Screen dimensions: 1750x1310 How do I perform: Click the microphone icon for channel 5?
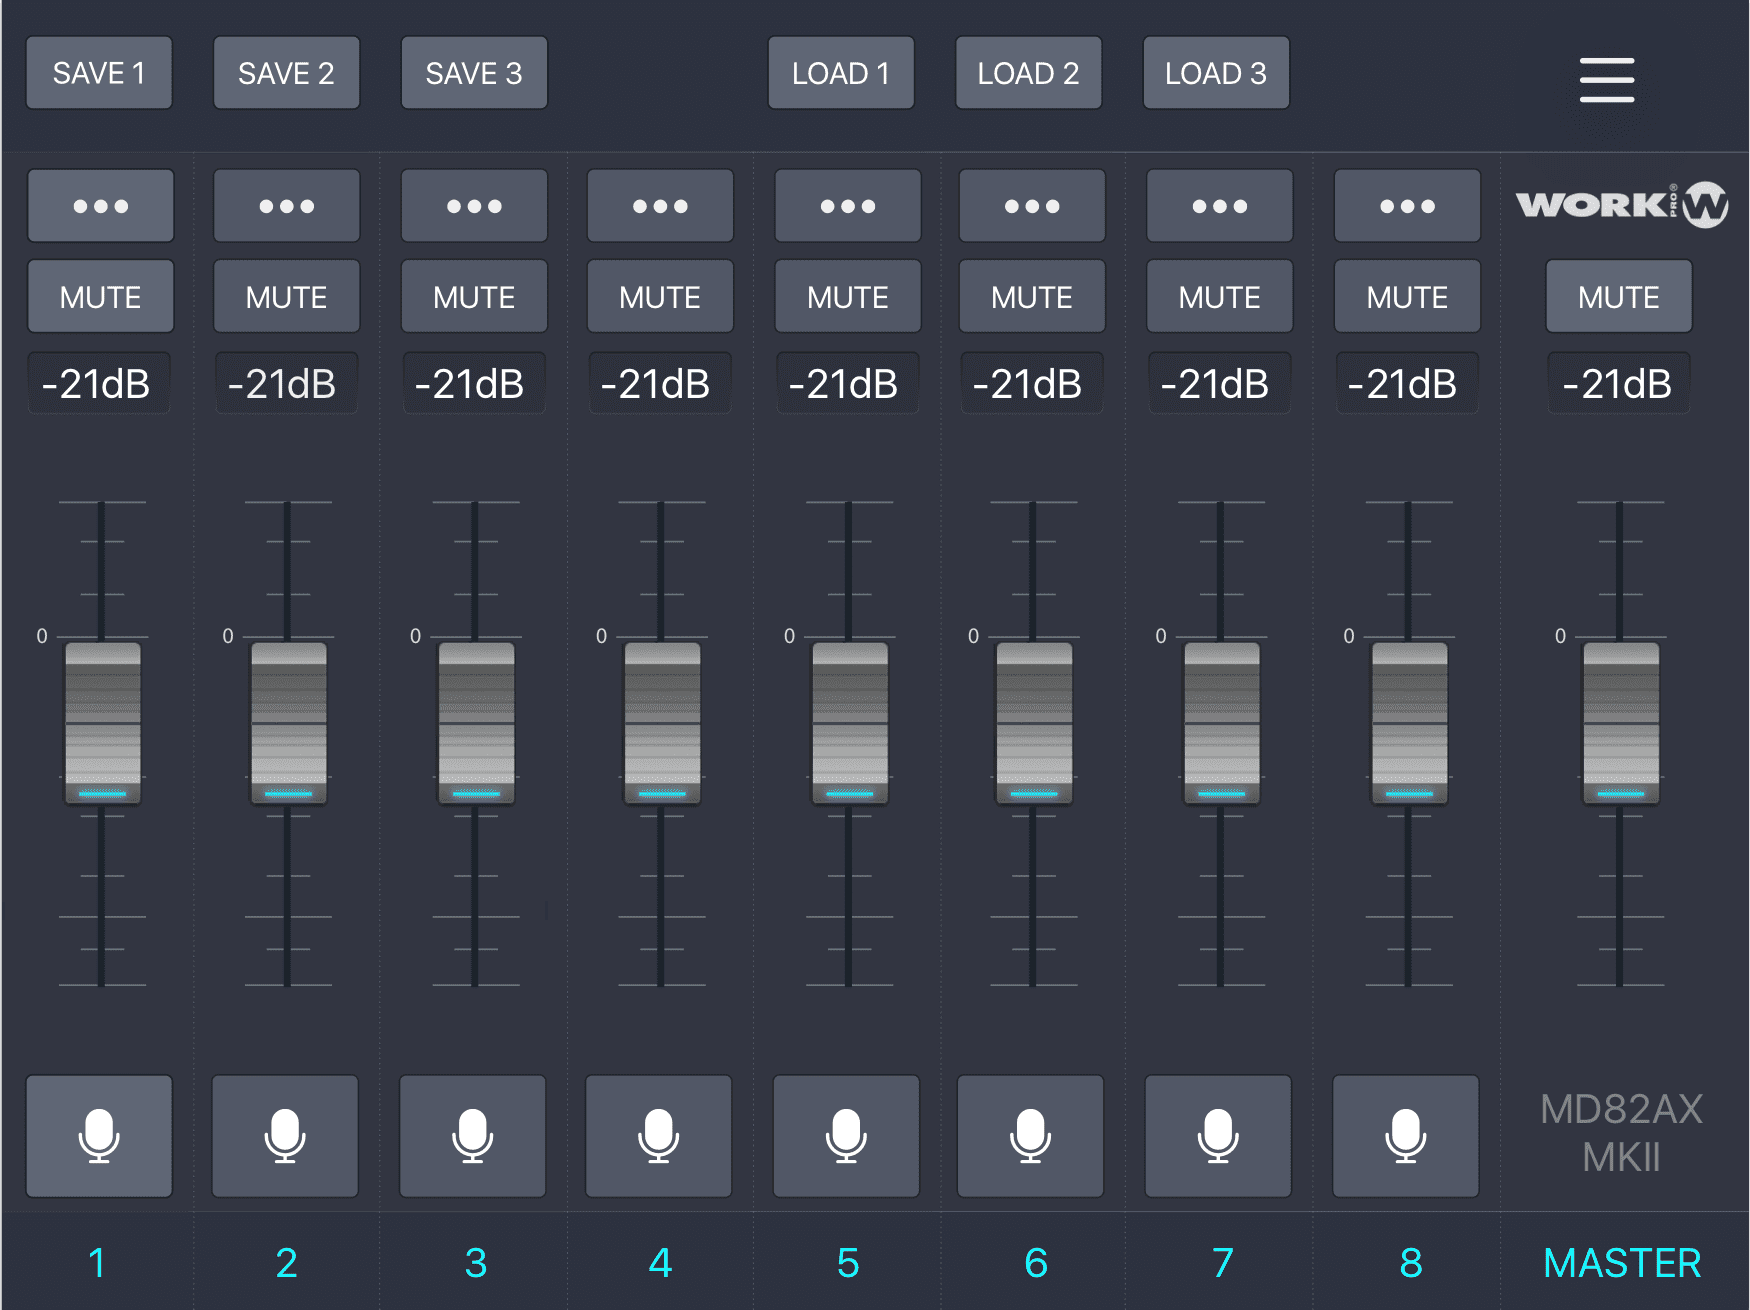[x=846, y=1136]
